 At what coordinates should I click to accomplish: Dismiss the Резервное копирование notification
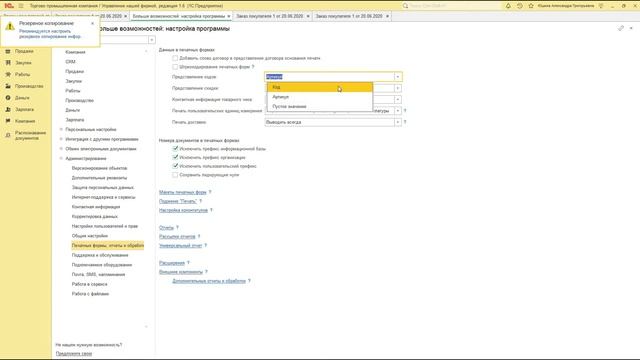[x=92, y=23]
